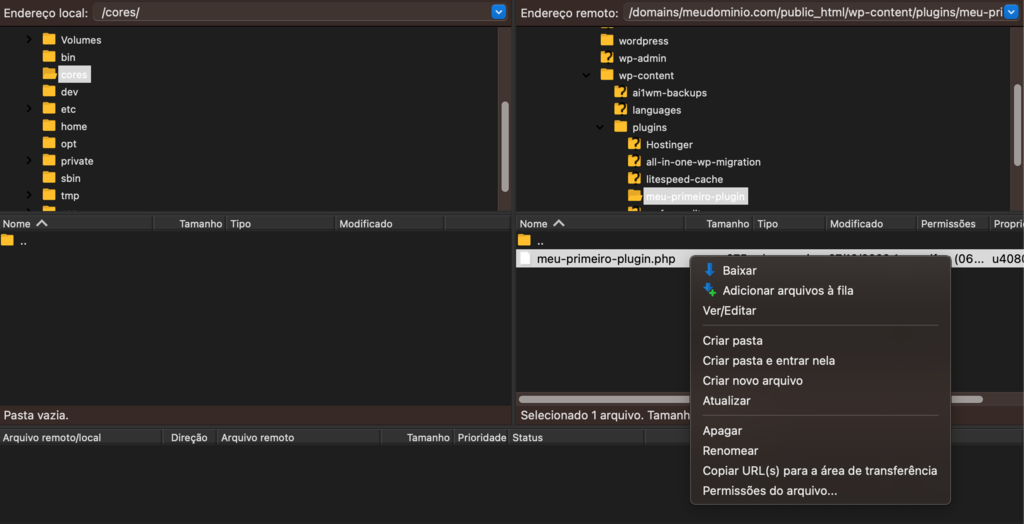This screenshot has width=1024, height=524.
Task: Select the etc folder icon
Action: tap(49, 108)
